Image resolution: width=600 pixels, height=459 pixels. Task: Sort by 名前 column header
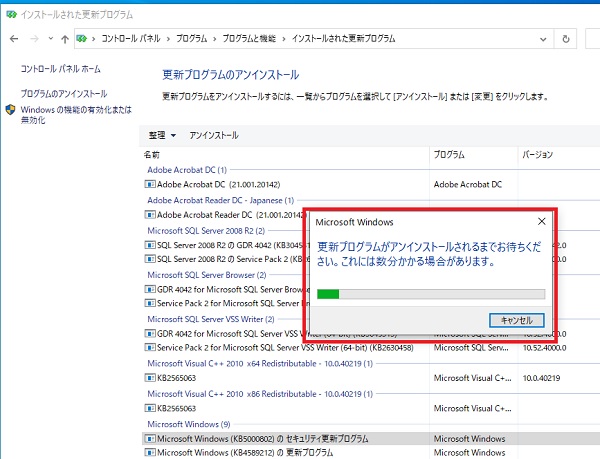[152, 155]
